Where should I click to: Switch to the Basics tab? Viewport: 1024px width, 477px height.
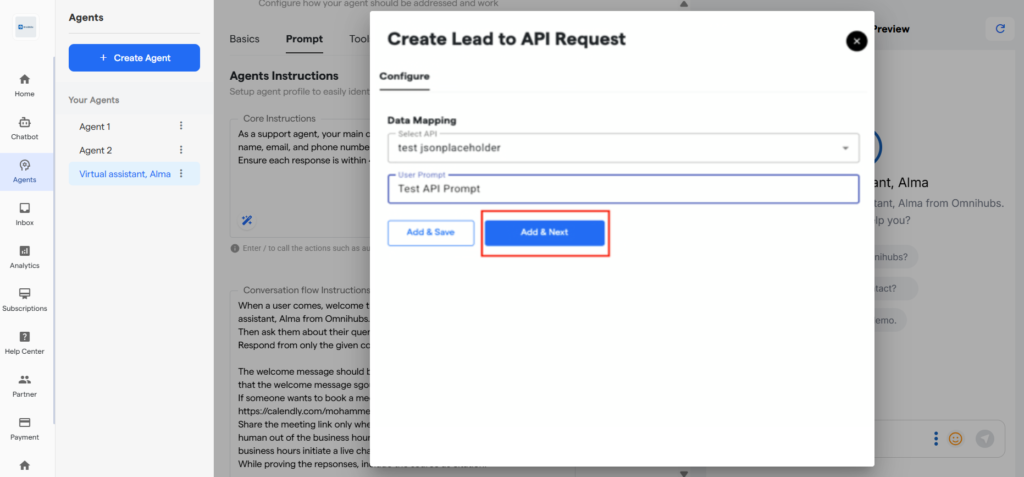[244, 39]
